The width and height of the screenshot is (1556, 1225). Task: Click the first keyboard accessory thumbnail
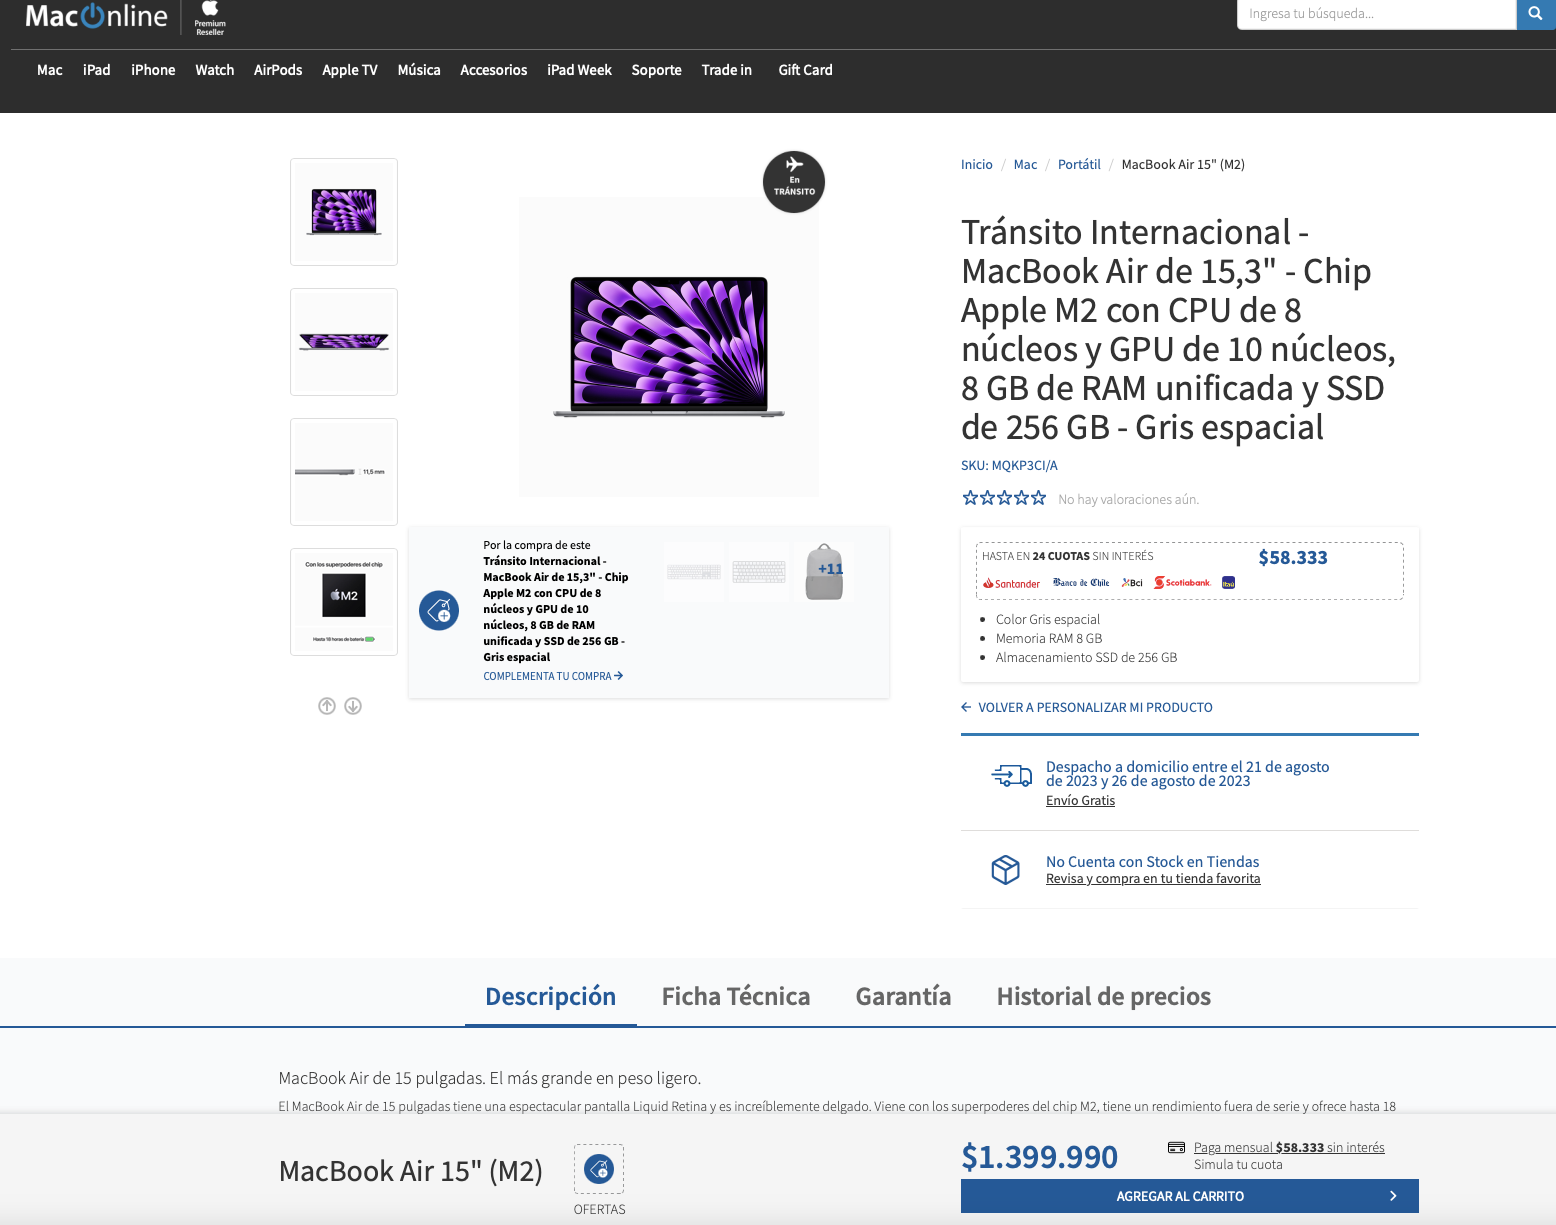point(694,572)
